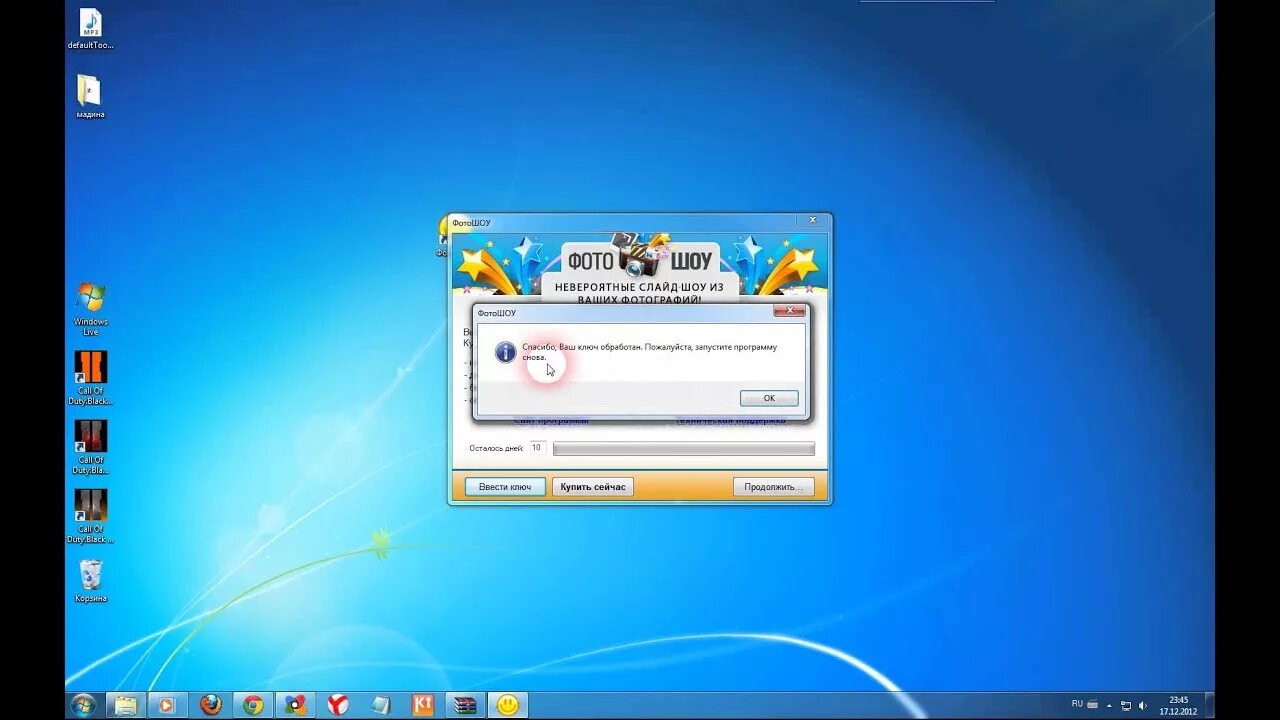Click the Show Desktop strip
The image size is (1280, 720).
pos(1209,705)
